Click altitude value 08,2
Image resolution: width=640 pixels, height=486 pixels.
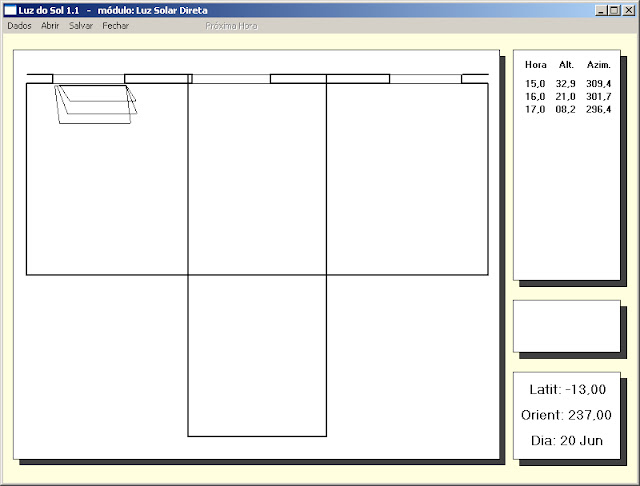coord(565,109)
